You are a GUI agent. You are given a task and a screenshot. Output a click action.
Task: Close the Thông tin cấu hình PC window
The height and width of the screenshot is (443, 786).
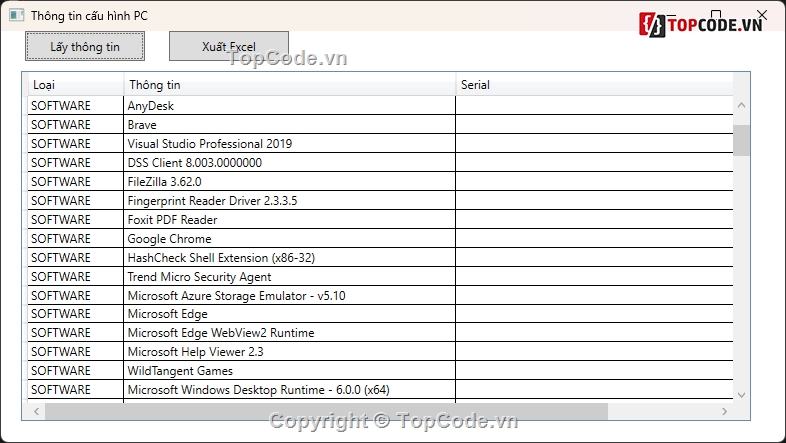point(762,15)
